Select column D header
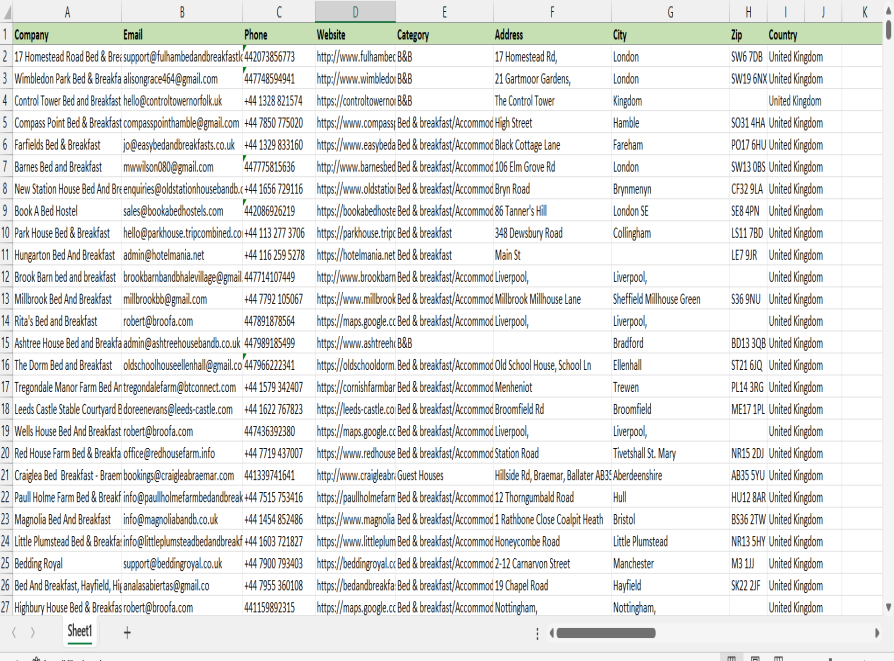Viewport: 894px width, 661px height. tap(355, 12)
